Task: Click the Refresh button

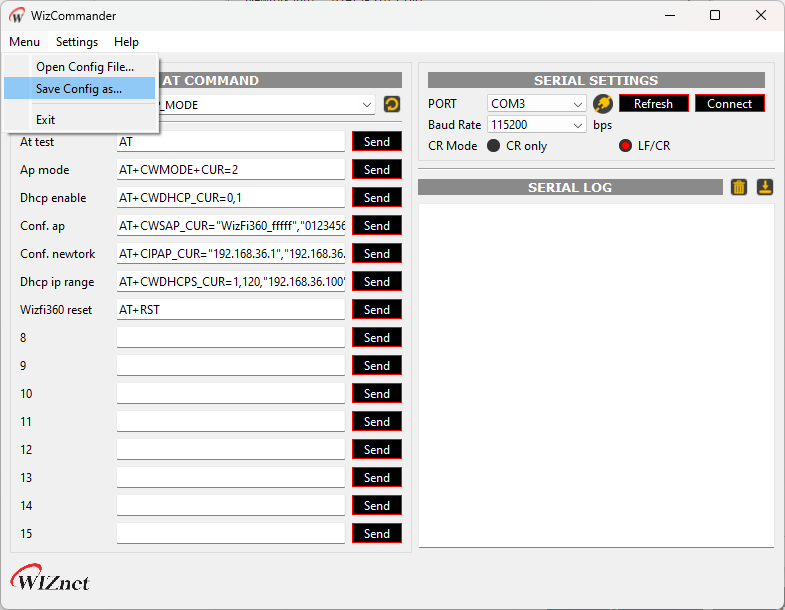Action: 653,104
